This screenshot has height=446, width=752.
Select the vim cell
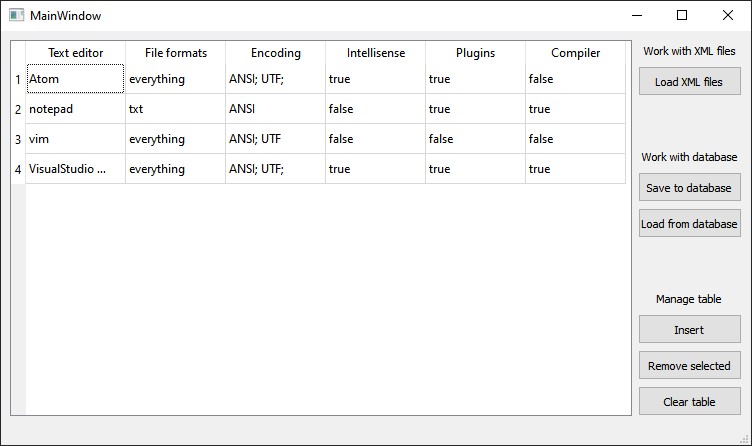75,139
